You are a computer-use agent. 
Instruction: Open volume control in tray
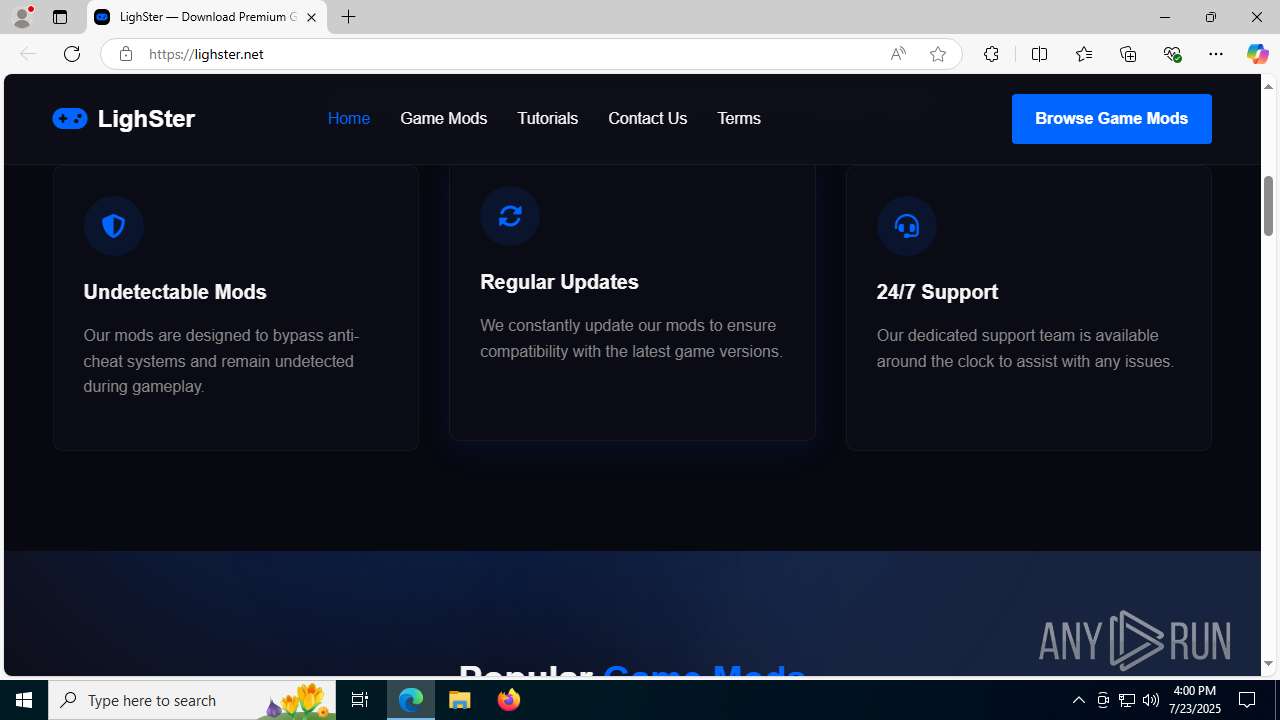point(1151,700)
